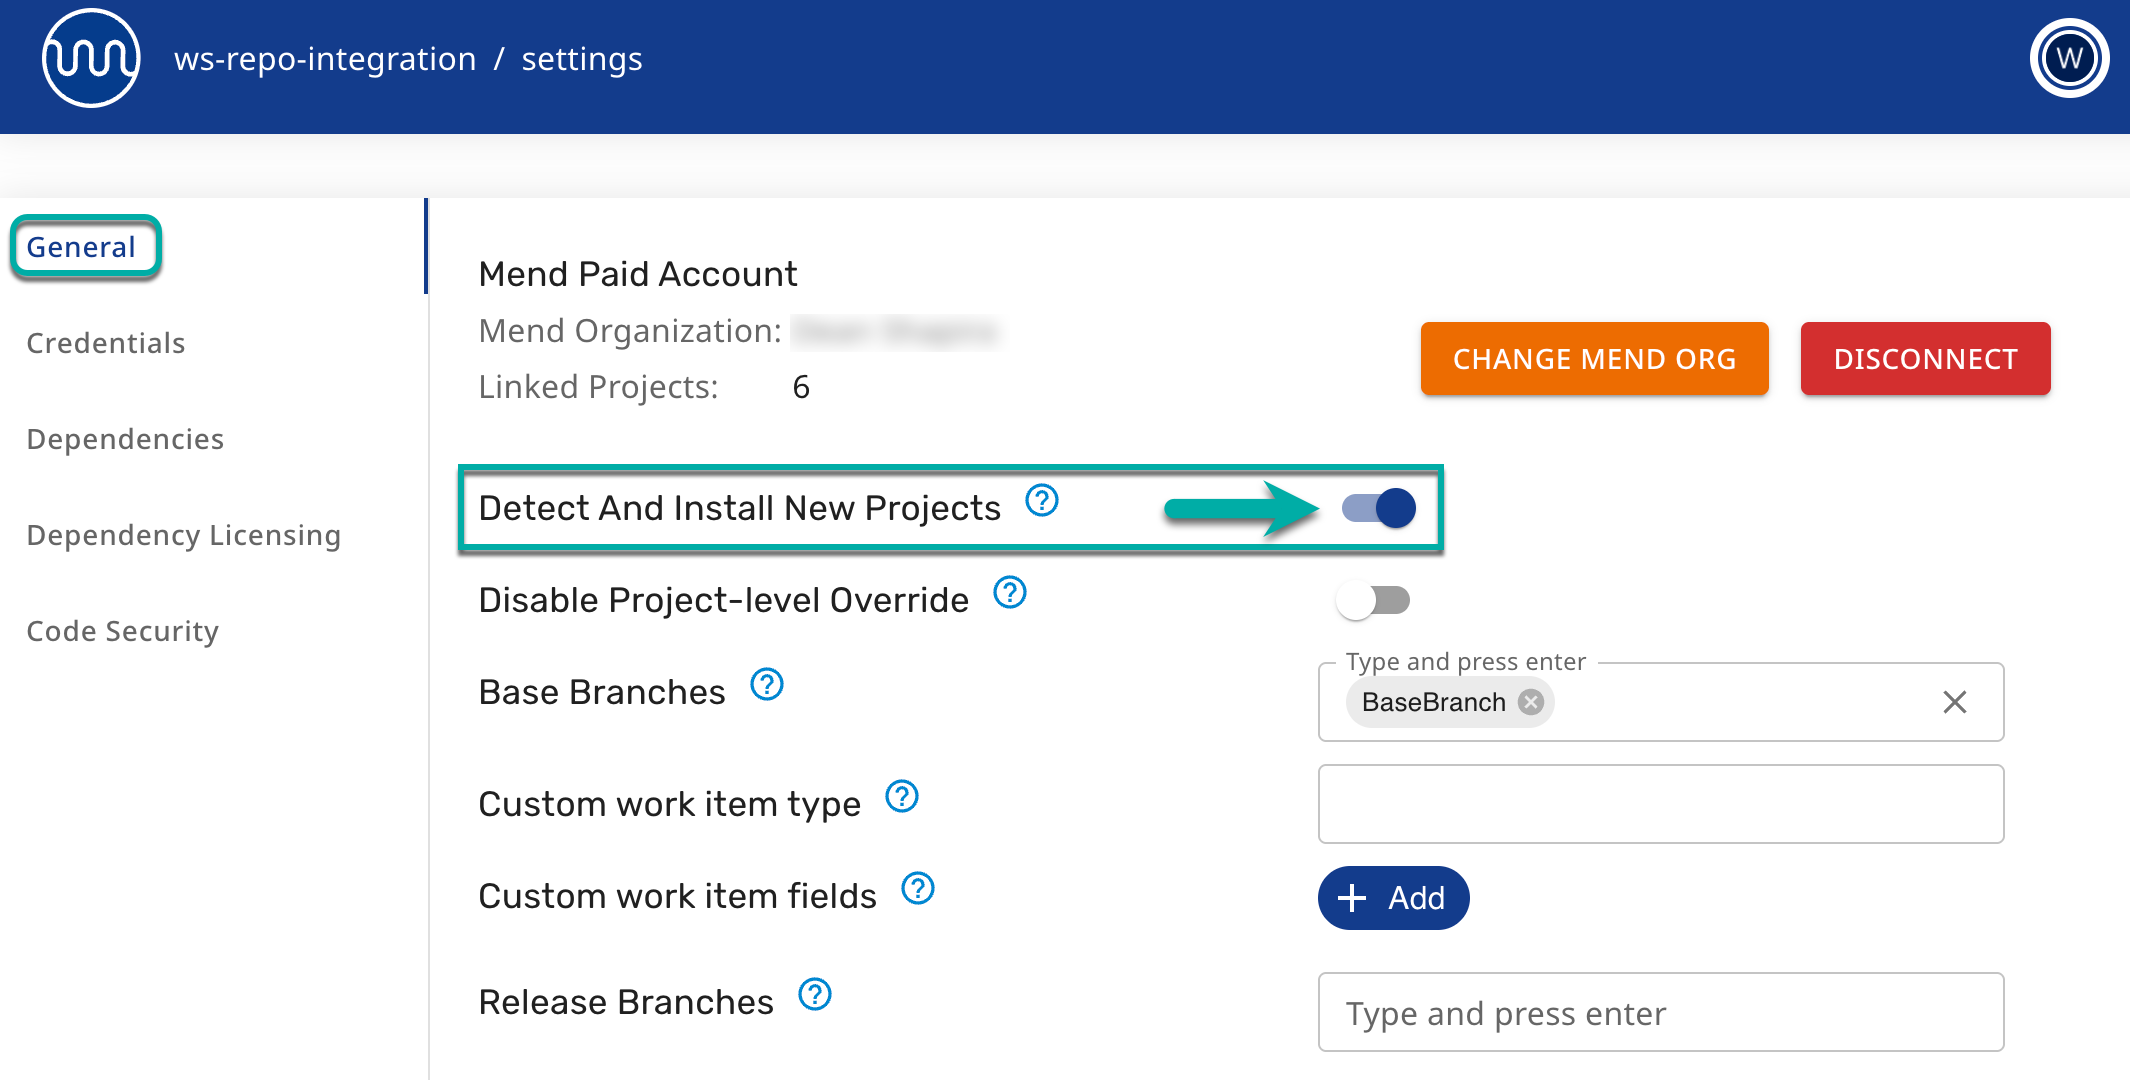Open the Base Branches help icon

point(767,685)
